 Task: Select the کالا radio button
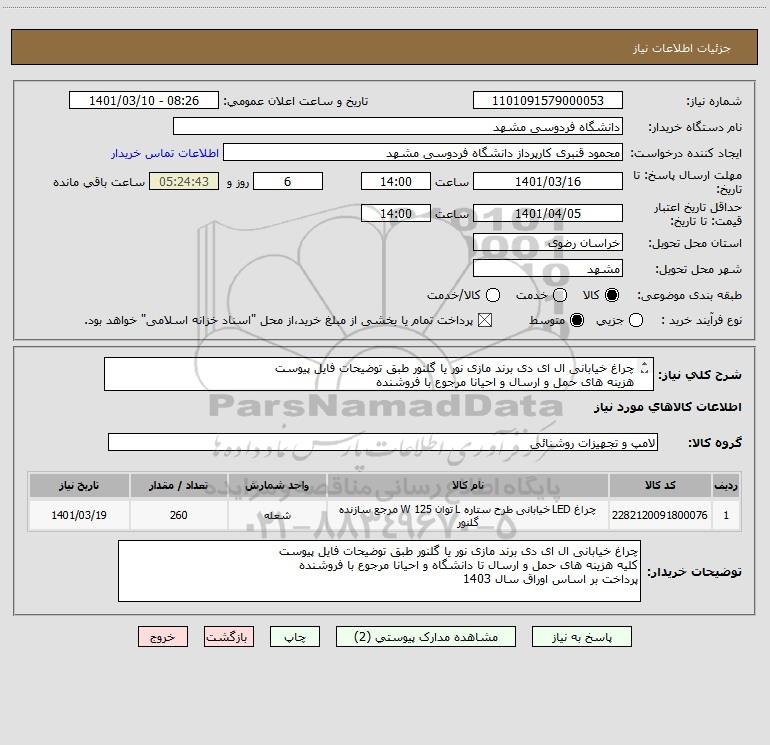611,295
